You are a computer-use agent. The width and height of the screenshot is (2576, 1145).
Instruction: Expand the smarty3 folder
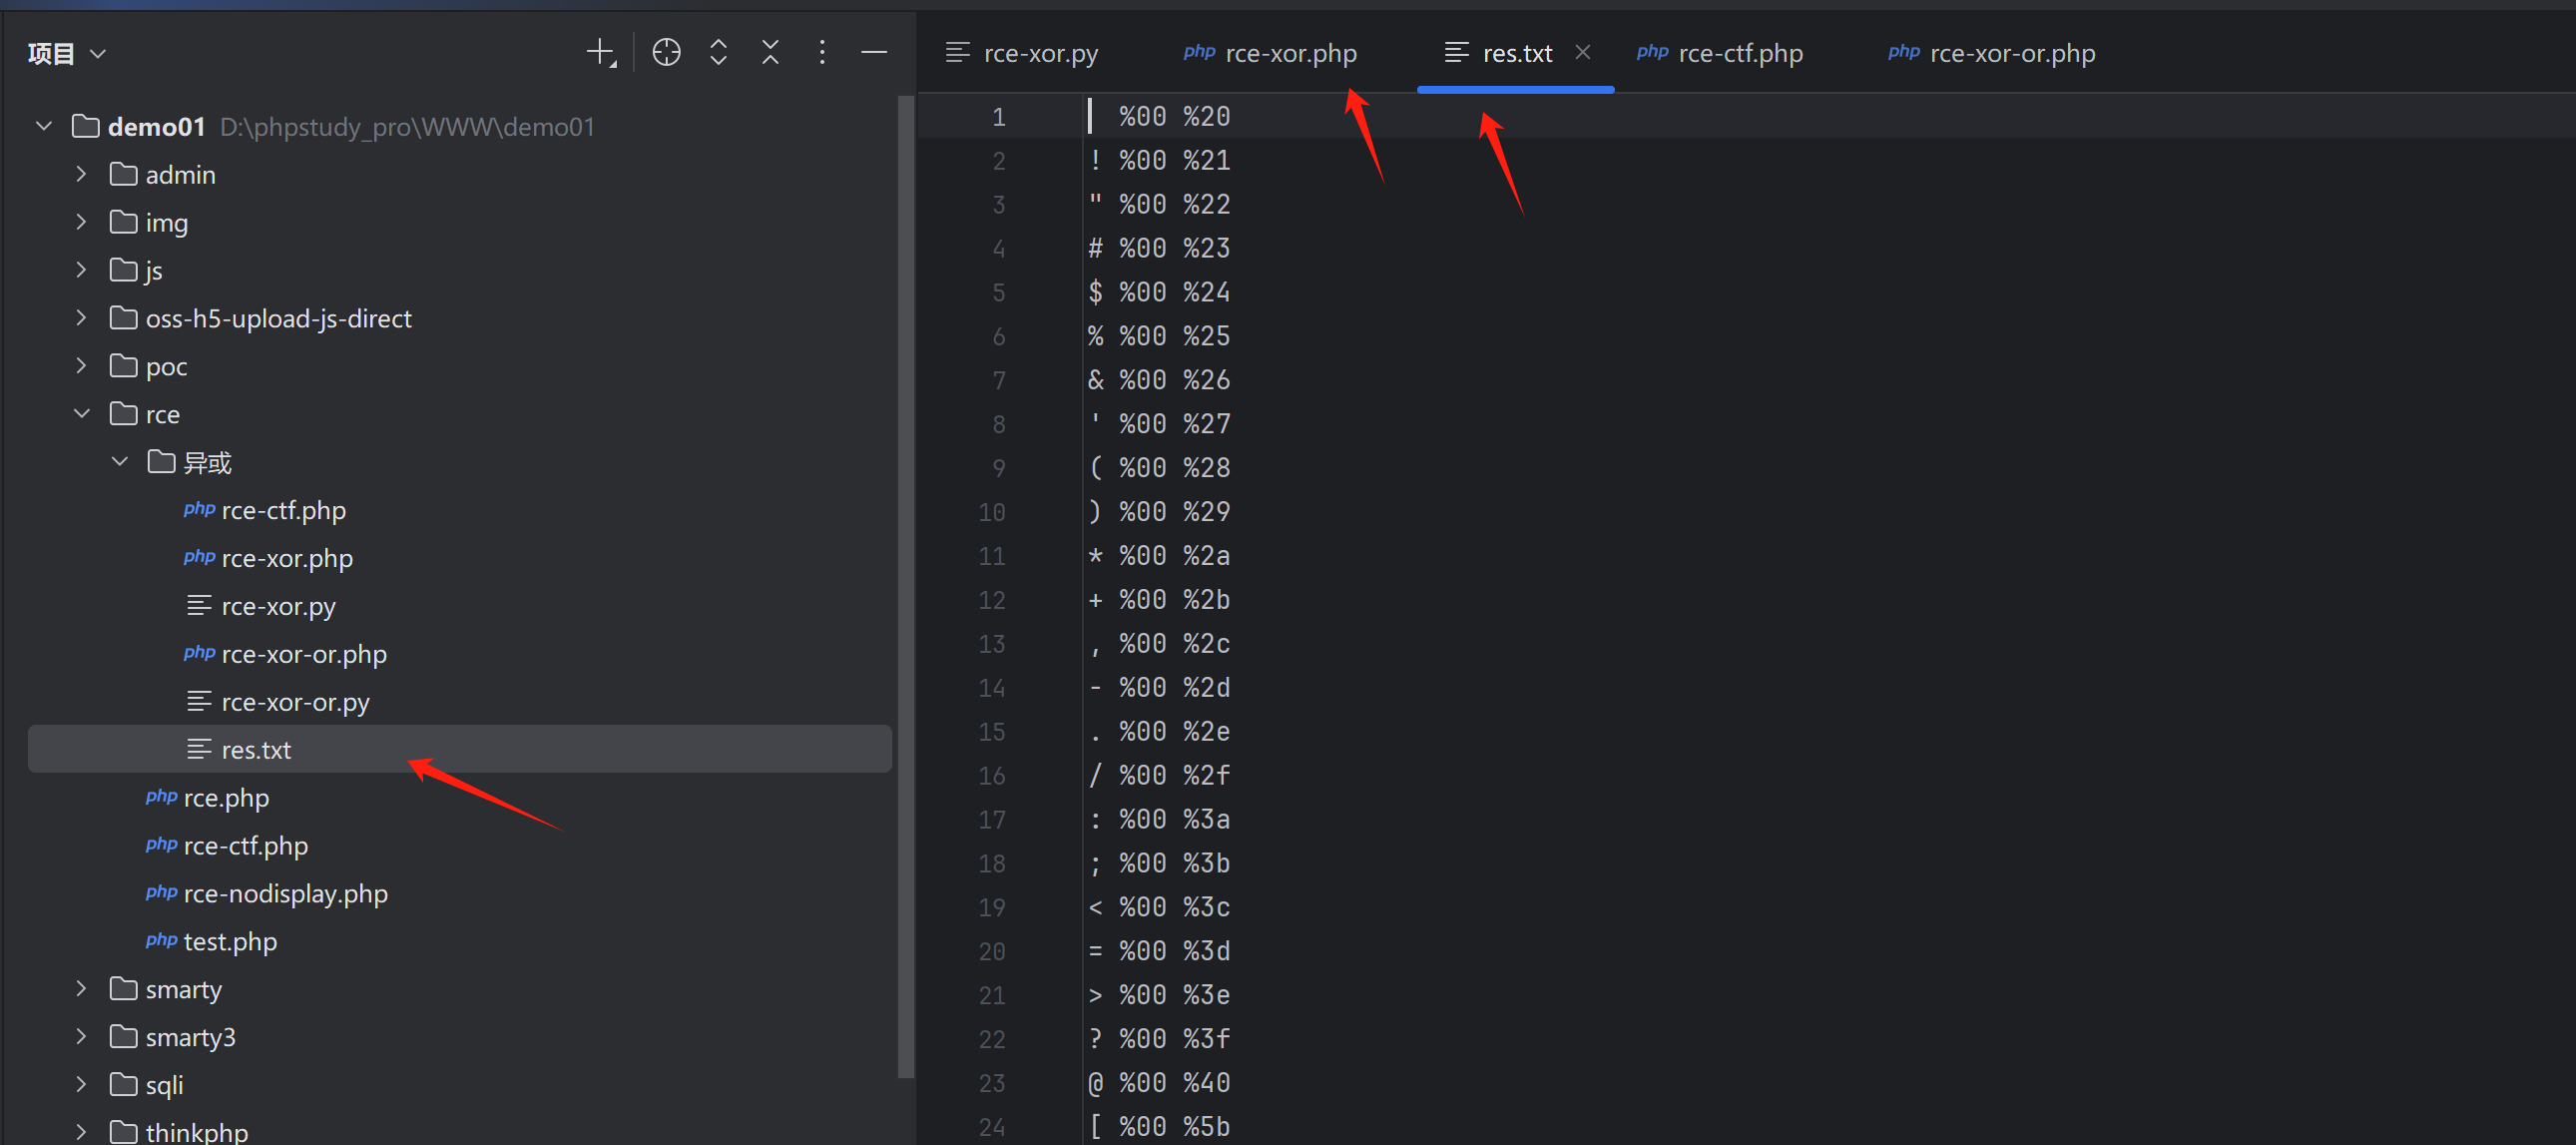pos(82,1036)
